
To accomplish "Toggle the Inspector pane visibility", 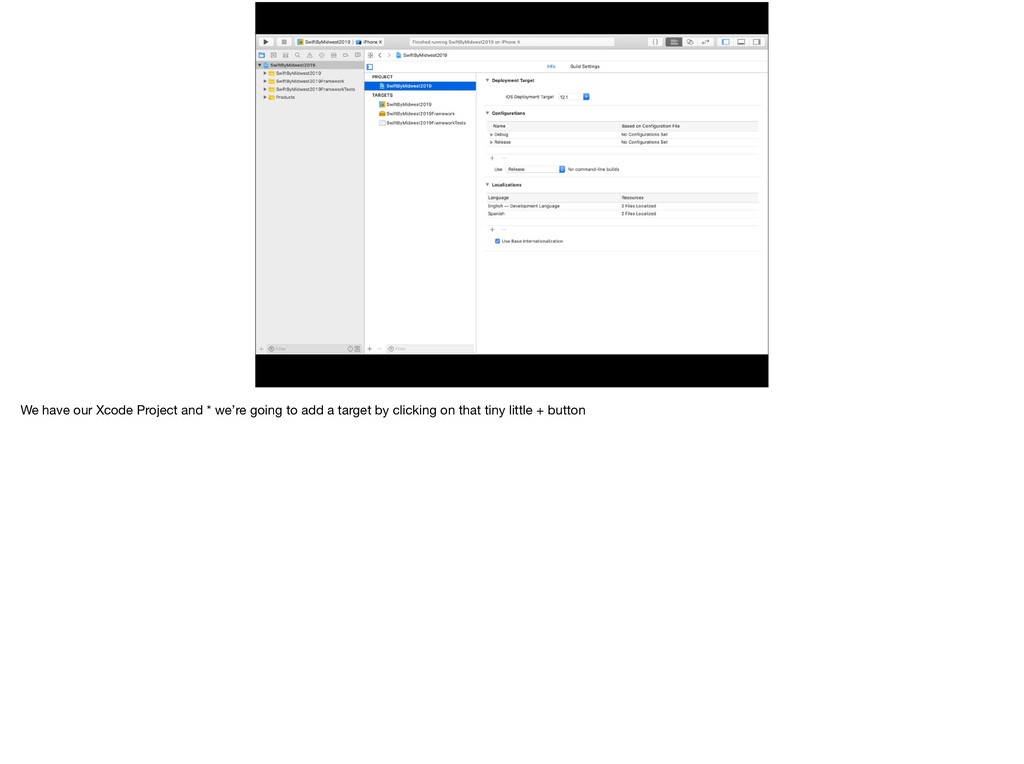I will coord(757,42).
